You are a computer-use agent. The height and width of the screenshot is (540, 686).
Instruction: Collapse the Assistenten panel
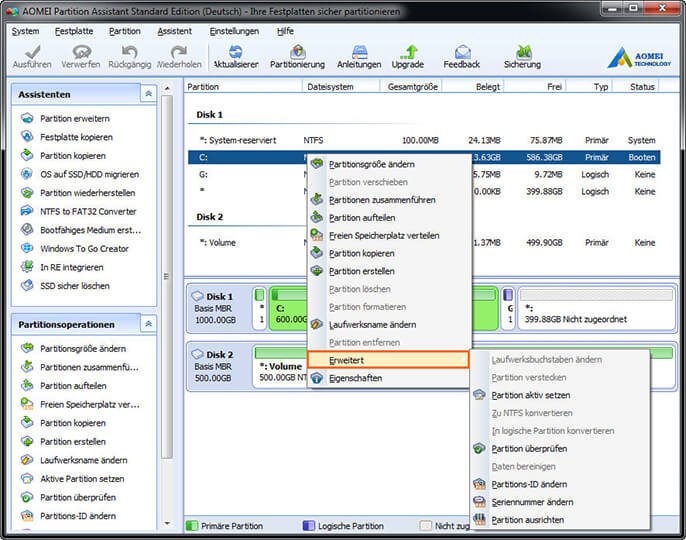148,93
